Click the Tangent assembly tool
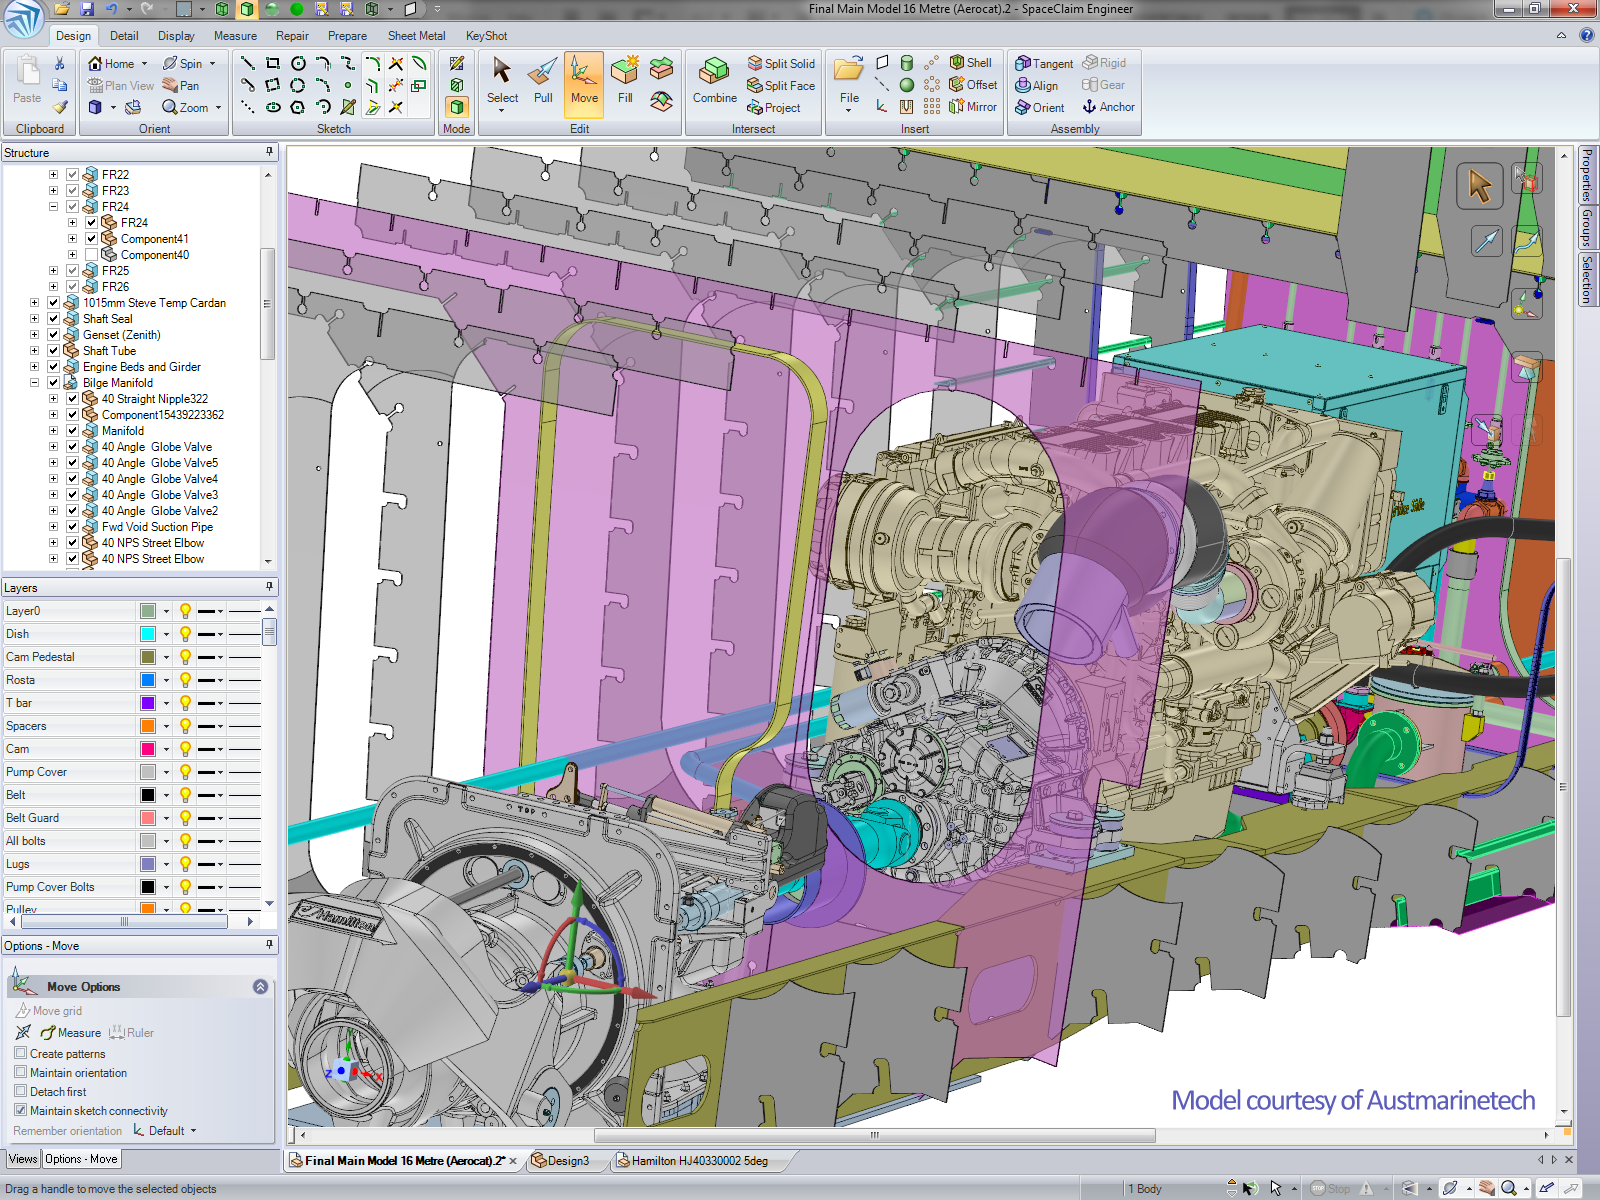This screenshot has width=1600, height=1200. coord(1044,63)
